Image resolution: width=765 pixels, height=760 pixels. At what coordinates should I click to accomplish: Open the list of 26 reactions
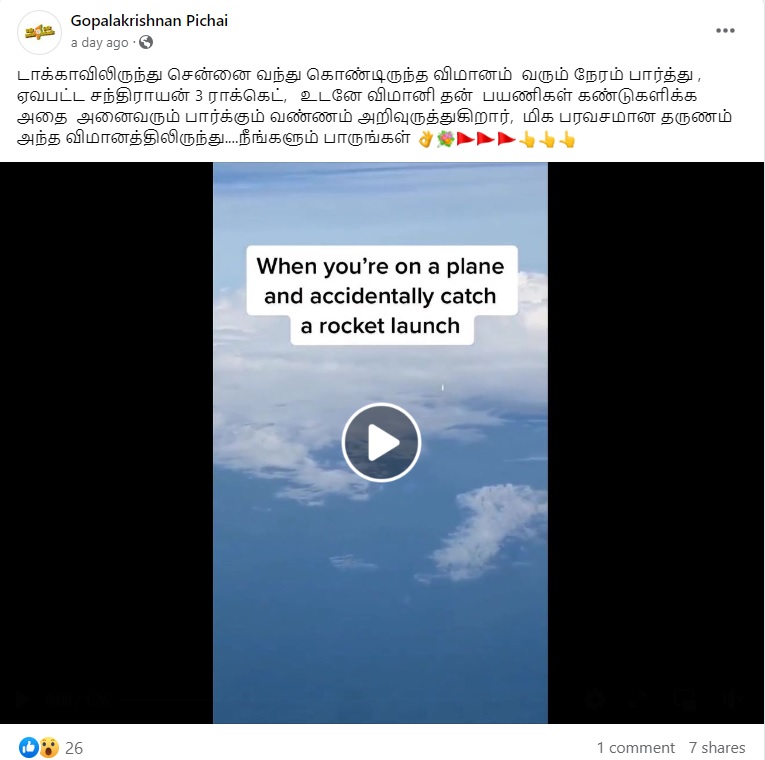click(x=74, y=748)
